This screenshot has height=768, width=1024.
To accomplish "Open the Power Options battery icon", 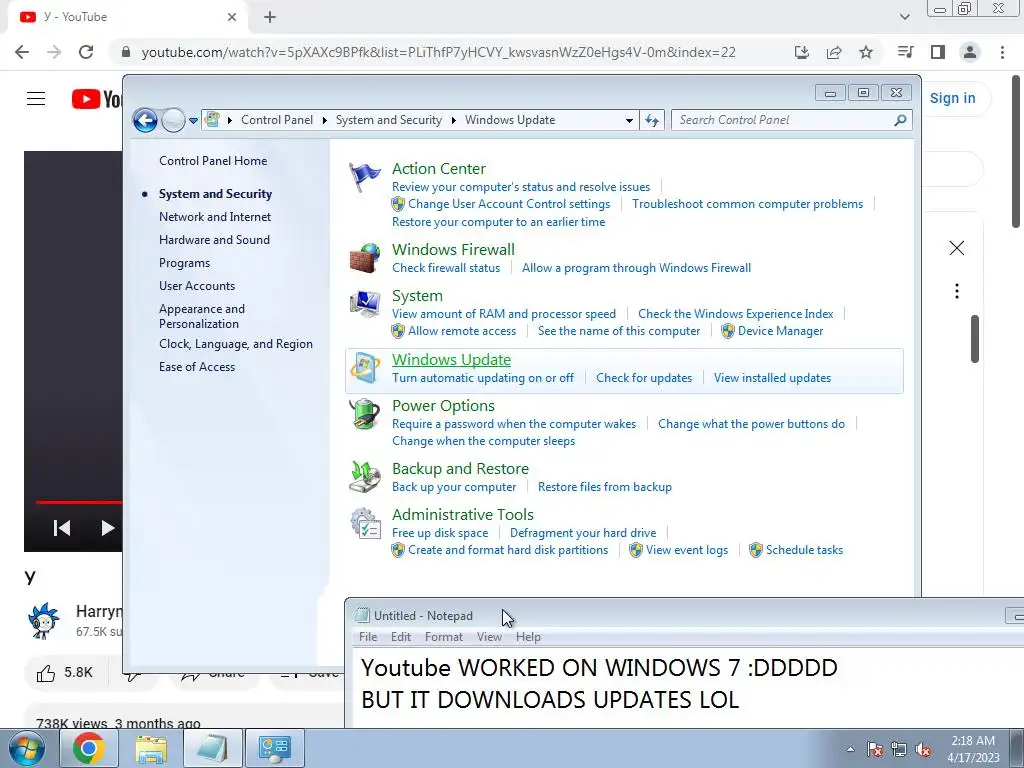I will 364,414.
